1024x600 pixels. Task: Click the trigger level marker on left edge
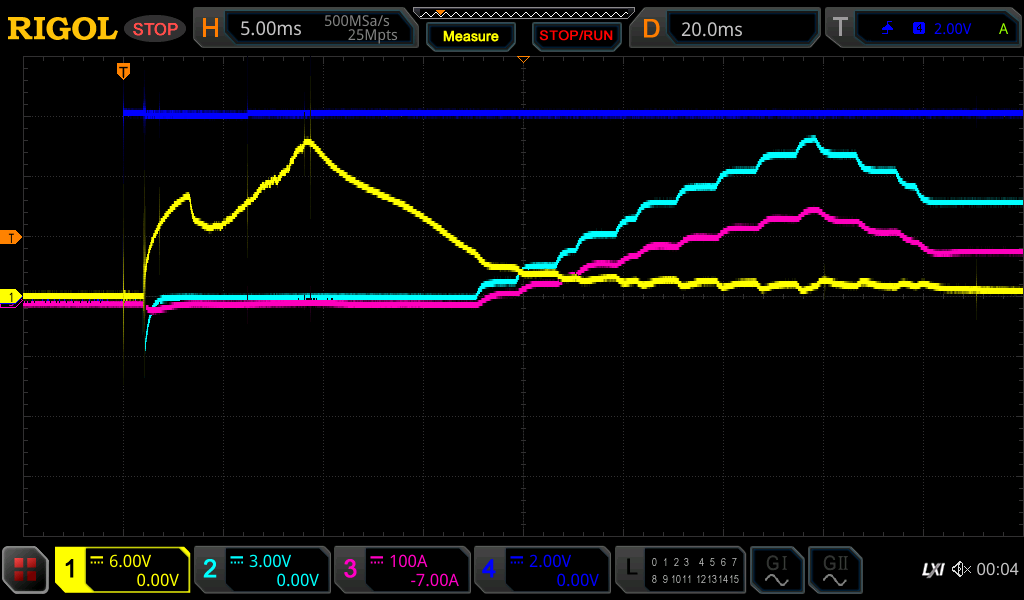pyautogui.click(x=11, y=237)
